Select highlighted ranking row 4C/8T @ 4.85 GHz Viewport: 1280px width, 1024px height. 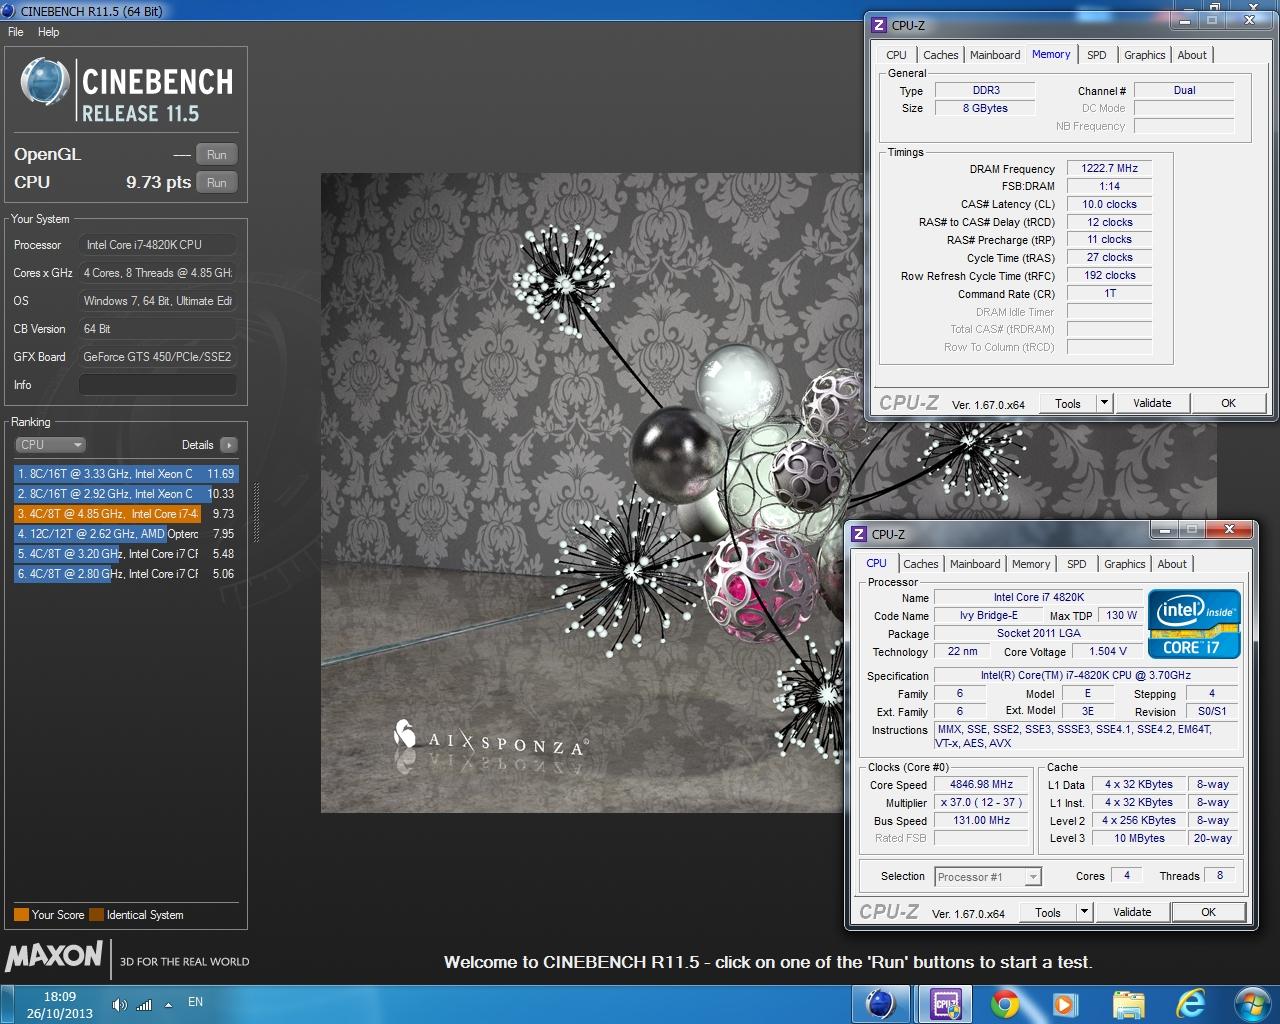point(126,514)
